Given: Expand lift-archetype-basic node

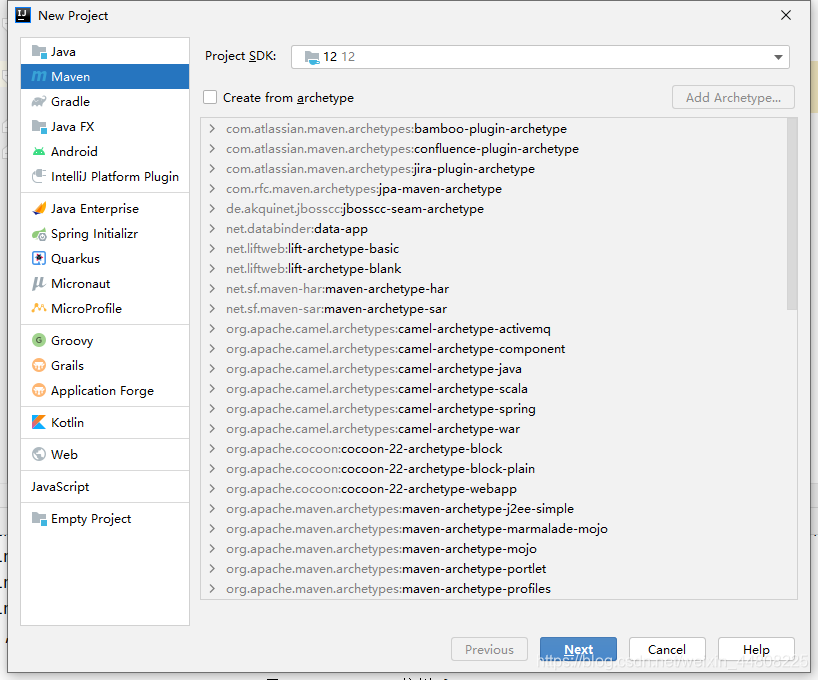Looking at the screenshot, I should coord(212,248).
